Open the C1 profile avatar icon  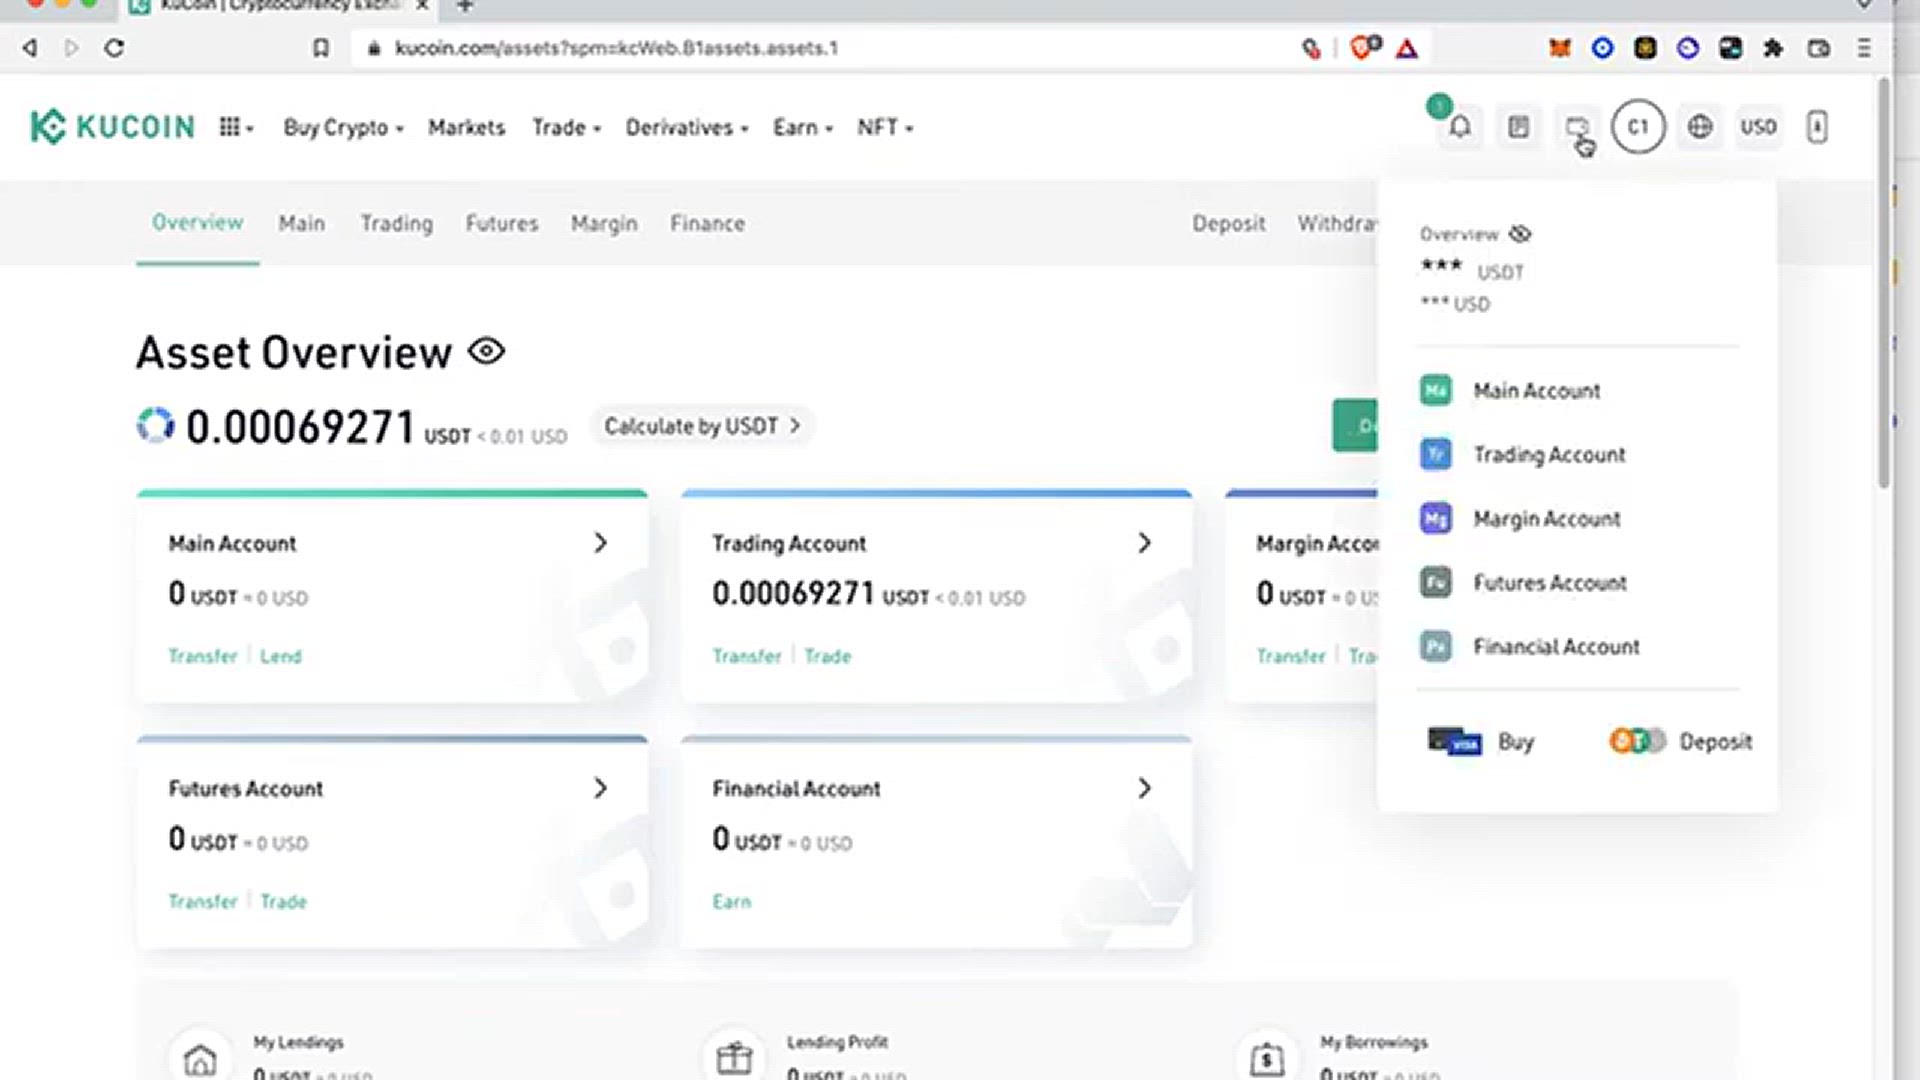click(1638, 127)
